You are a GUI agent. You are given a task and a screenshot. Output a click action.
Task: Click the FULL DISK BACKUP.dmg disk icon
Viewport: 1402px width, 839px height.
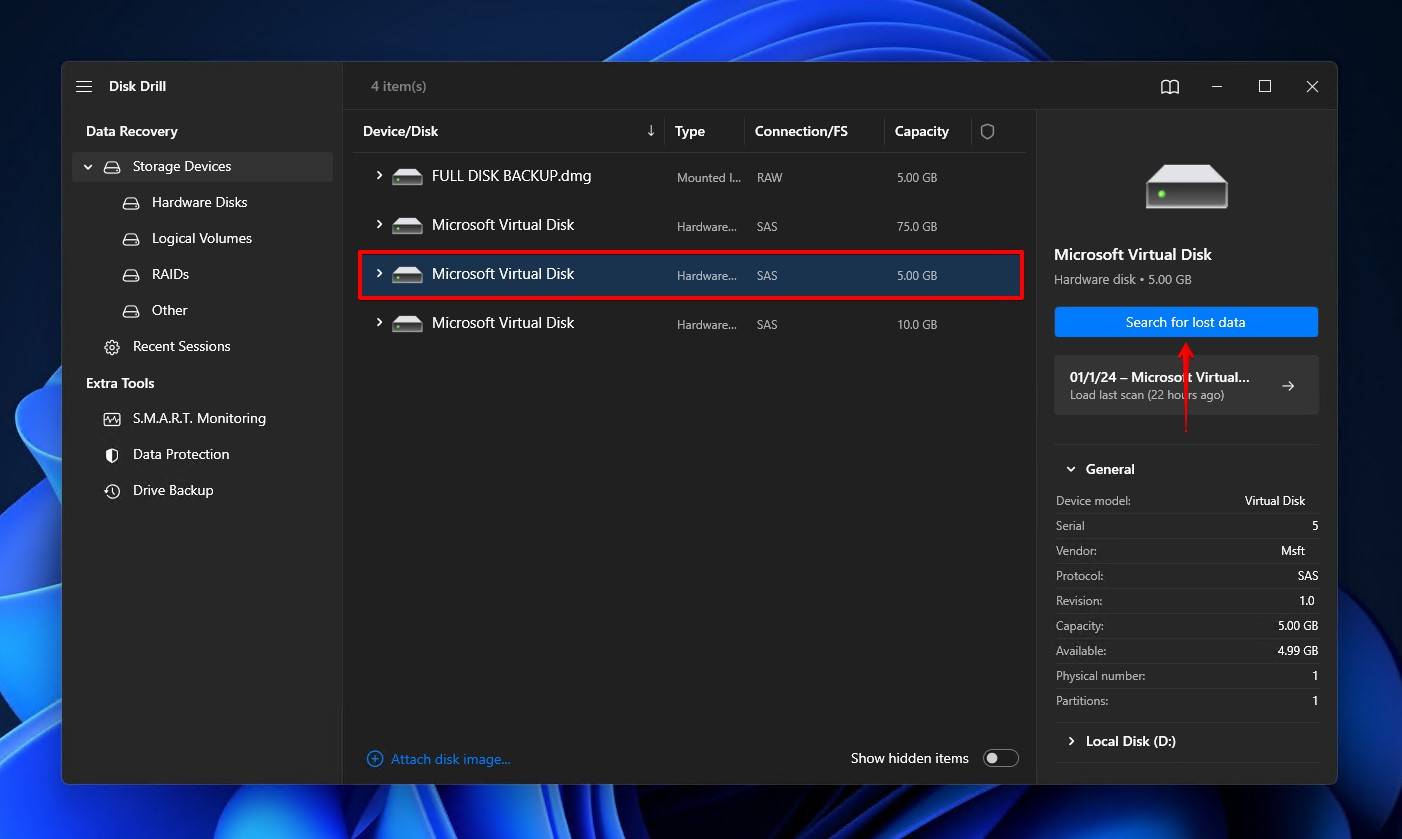pos(407,177)
